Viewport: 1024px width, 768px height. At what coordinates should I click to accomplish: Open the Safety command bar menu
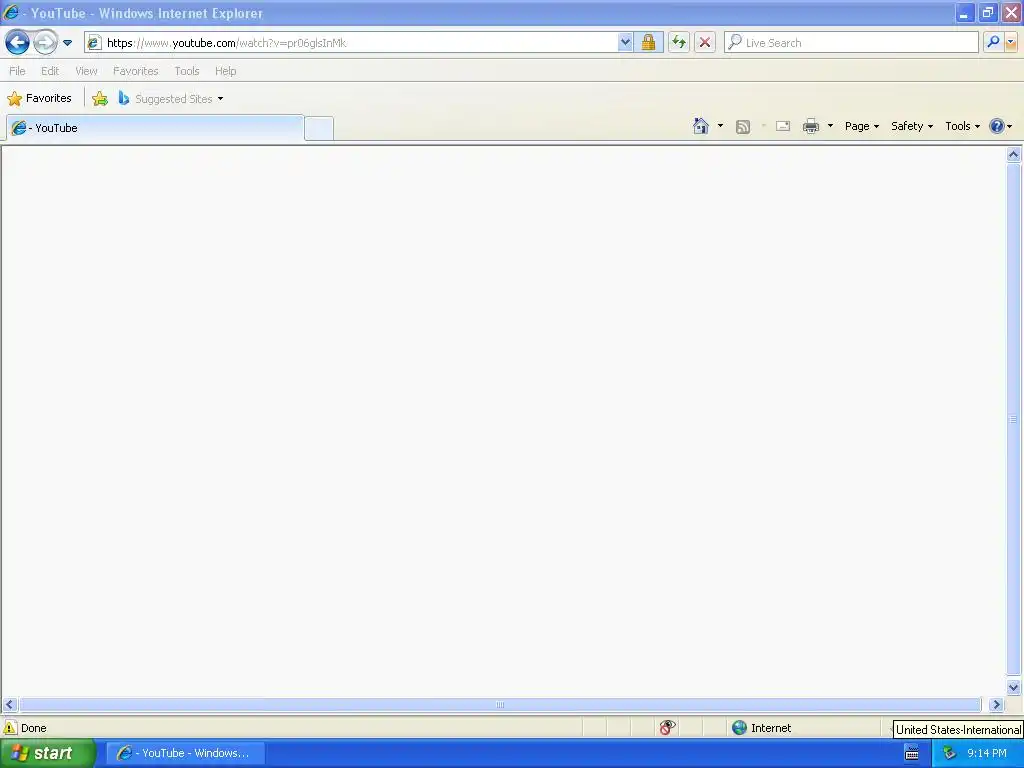coord(912,126)
